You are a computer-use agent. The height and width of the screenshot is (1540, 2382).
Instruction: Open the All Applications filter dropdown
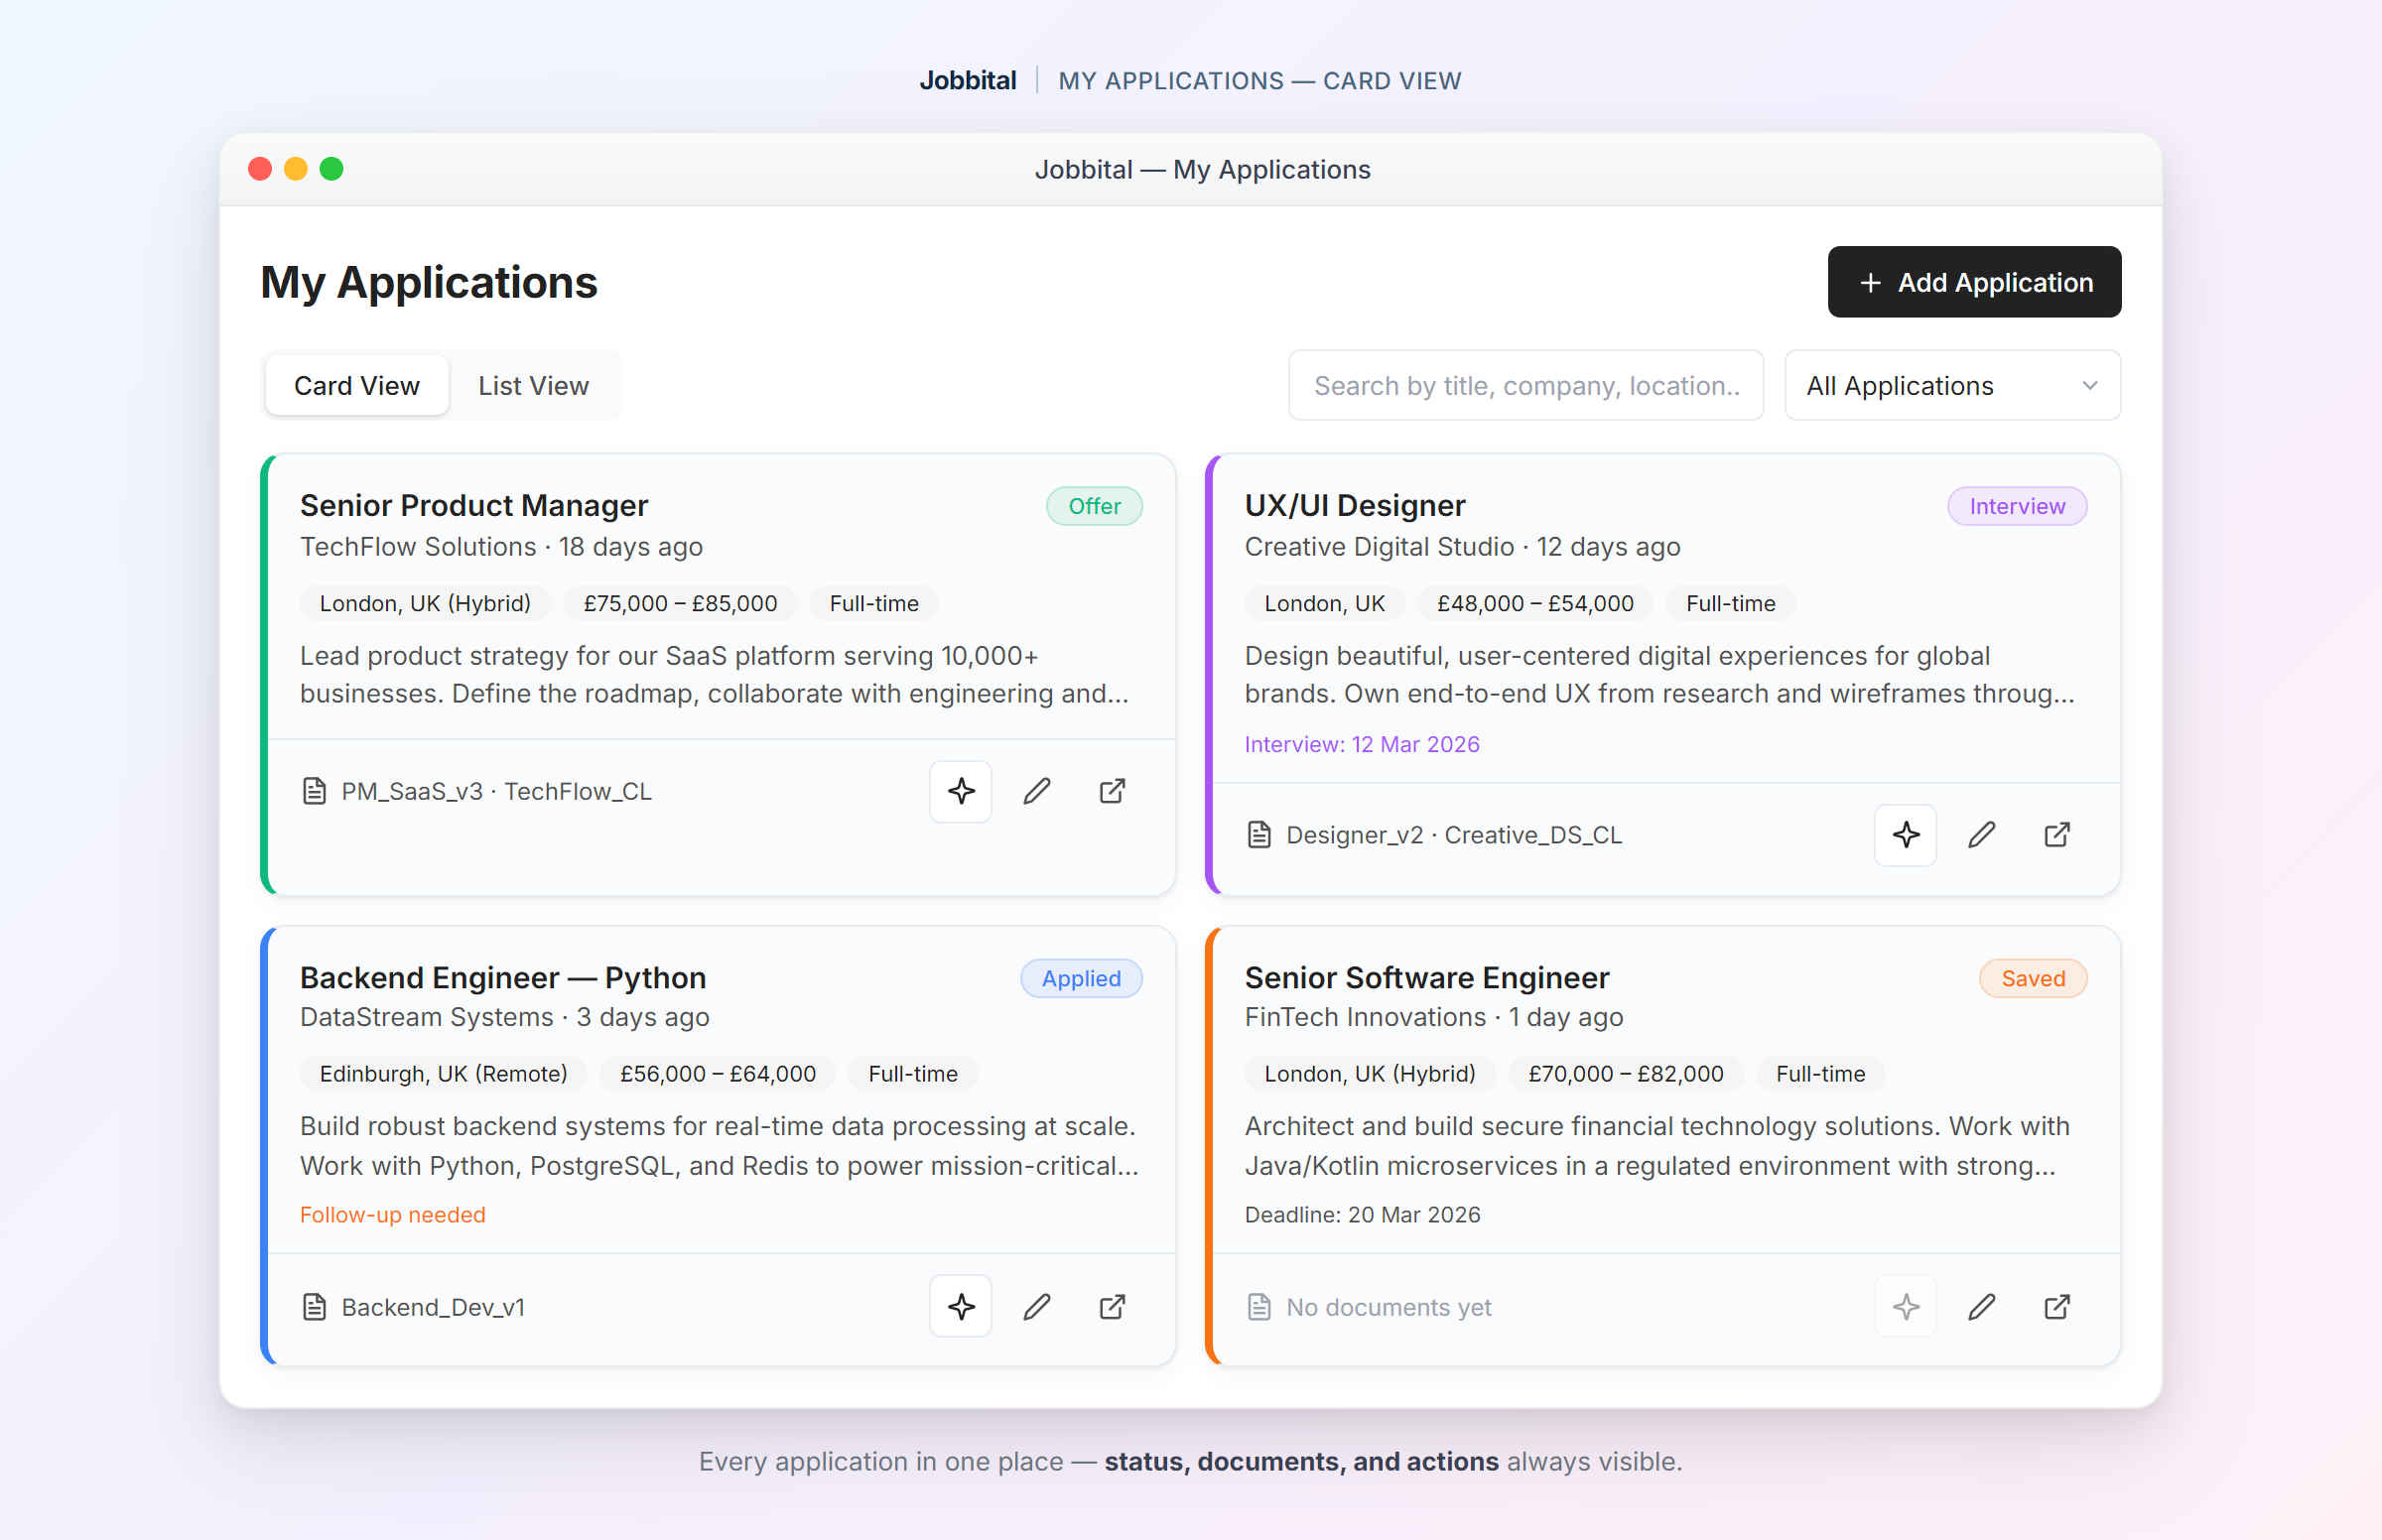(1951, 385)
